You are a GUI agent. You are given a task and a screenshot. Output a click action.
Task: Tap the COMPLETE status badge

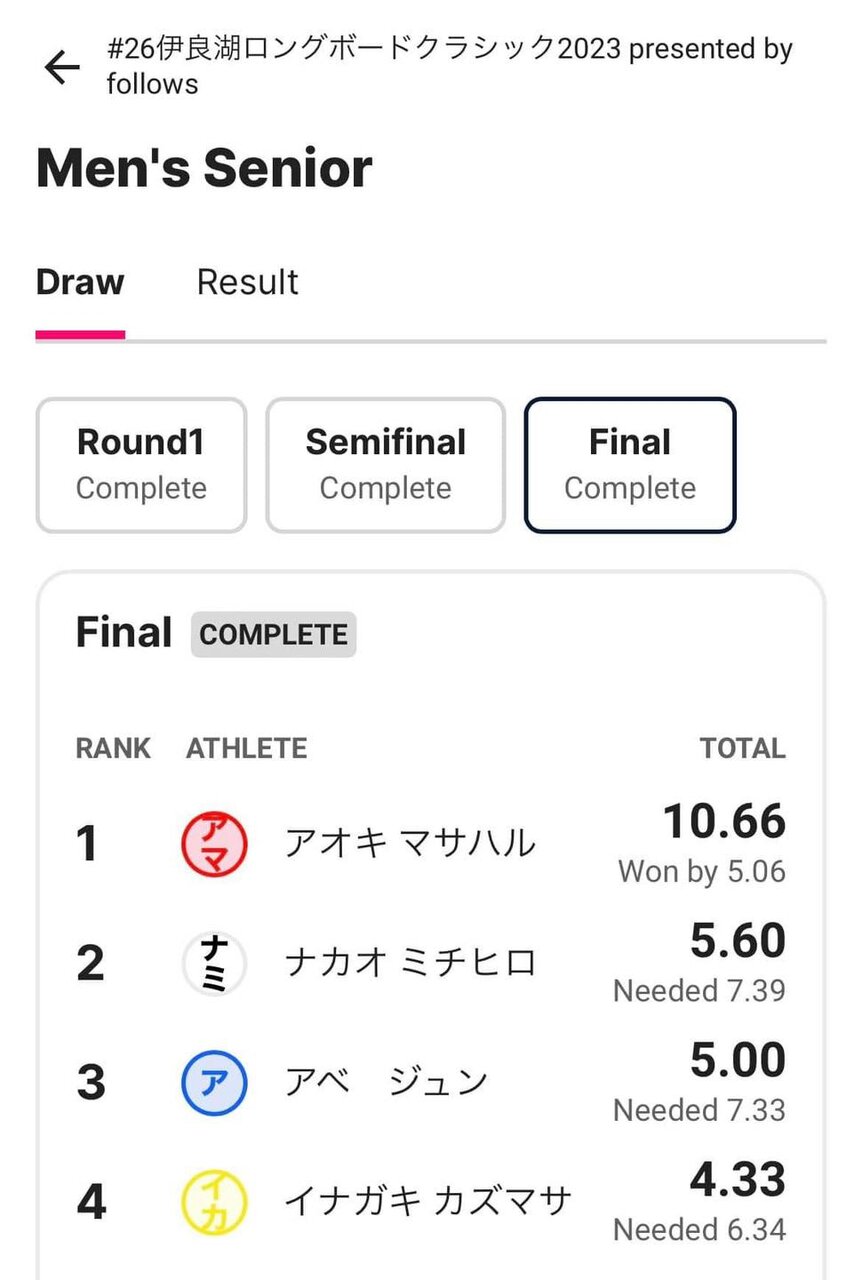[274, 634]
